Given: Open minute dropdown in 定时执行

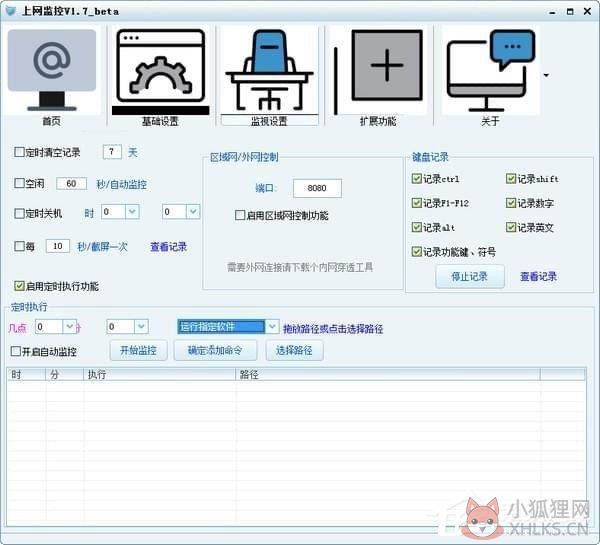Looking at the screenshot, I should [141, 326].
